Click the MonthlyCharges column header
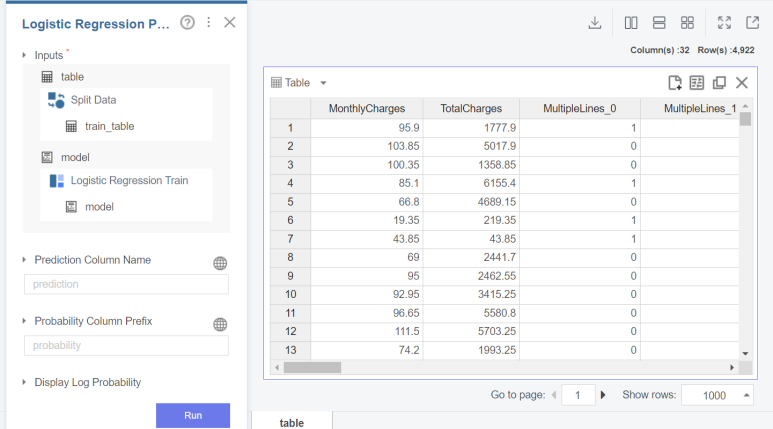The image size is (773, 429). (367, 108)
